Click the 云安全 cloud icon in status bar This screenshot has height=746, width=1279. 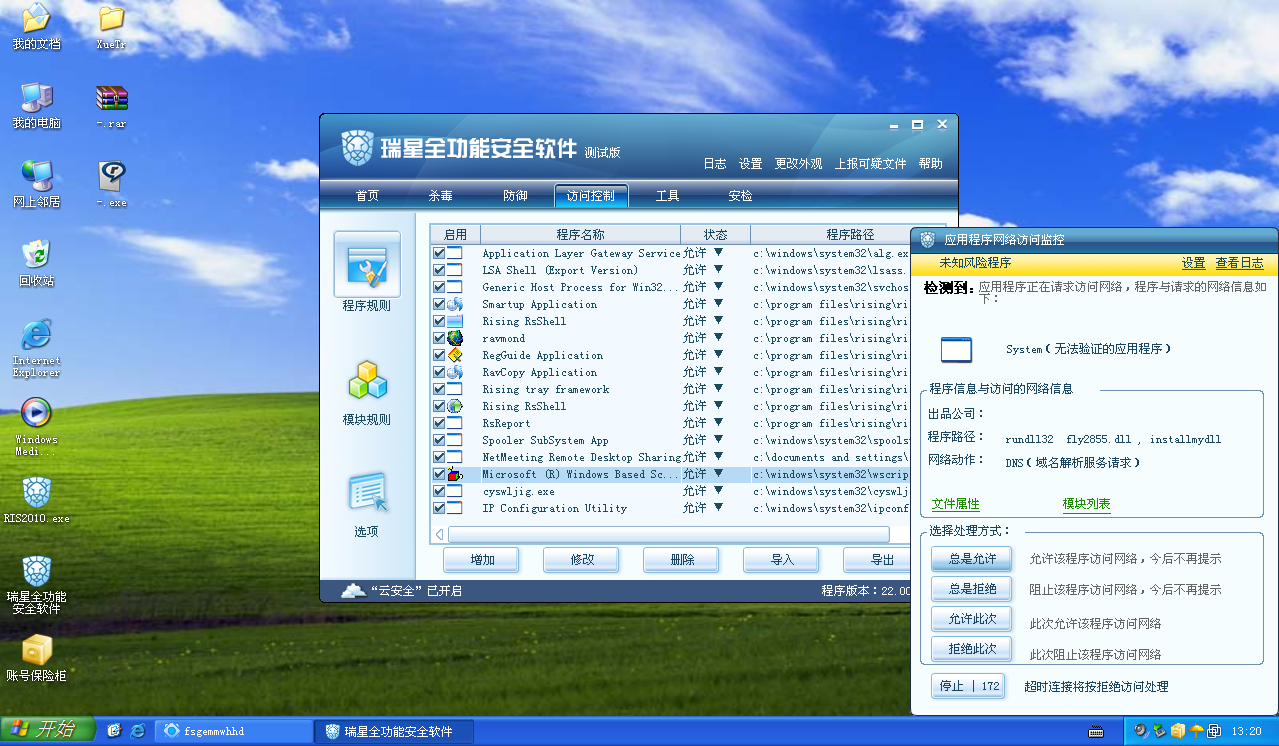click(x=353, y=591)
